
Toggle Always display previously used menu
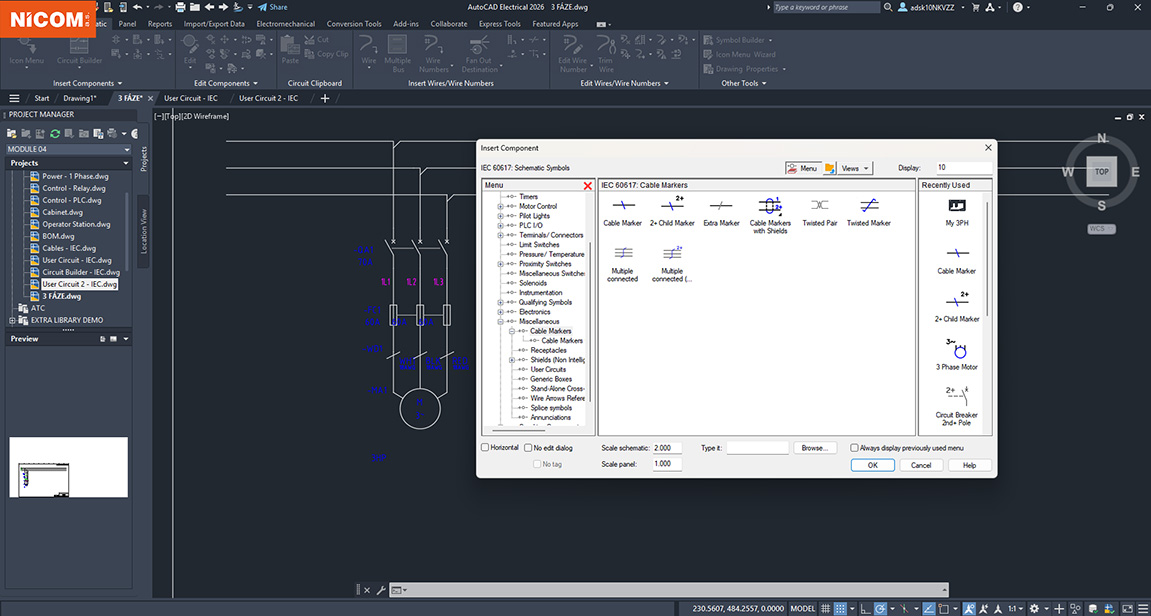855,448
